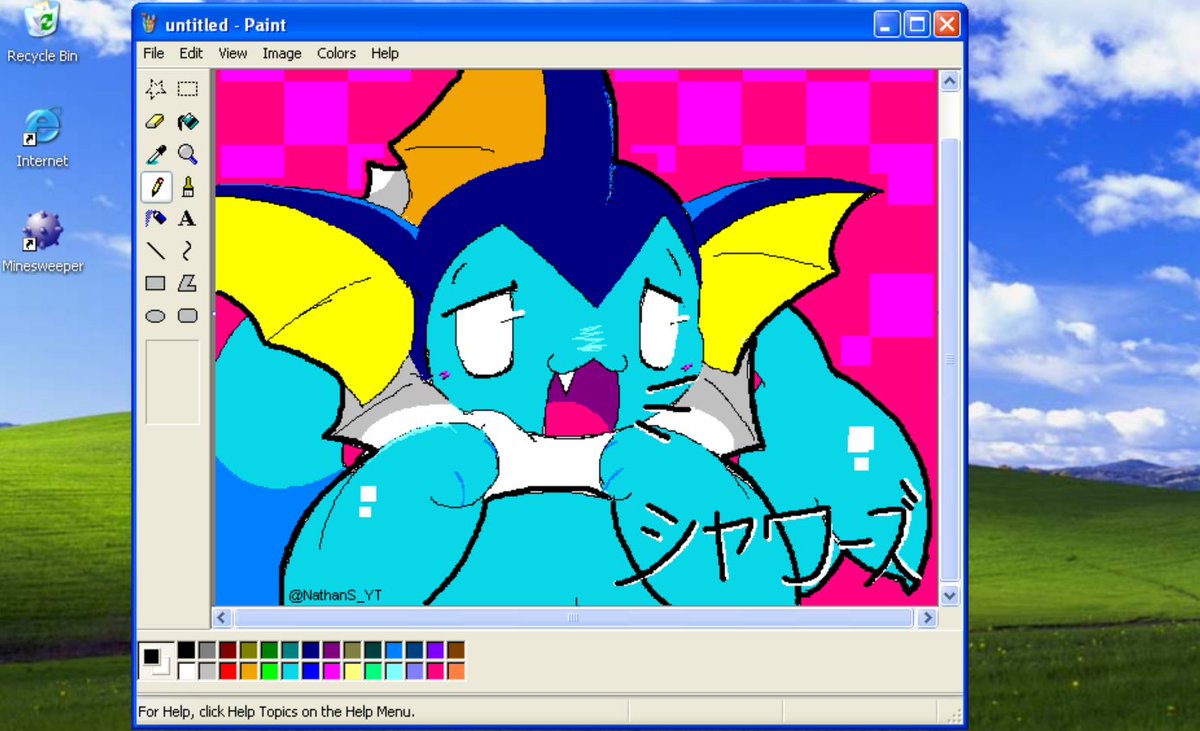
Task: Select the Internet Explorer desktop shortcut
Action: click(42, 137)
